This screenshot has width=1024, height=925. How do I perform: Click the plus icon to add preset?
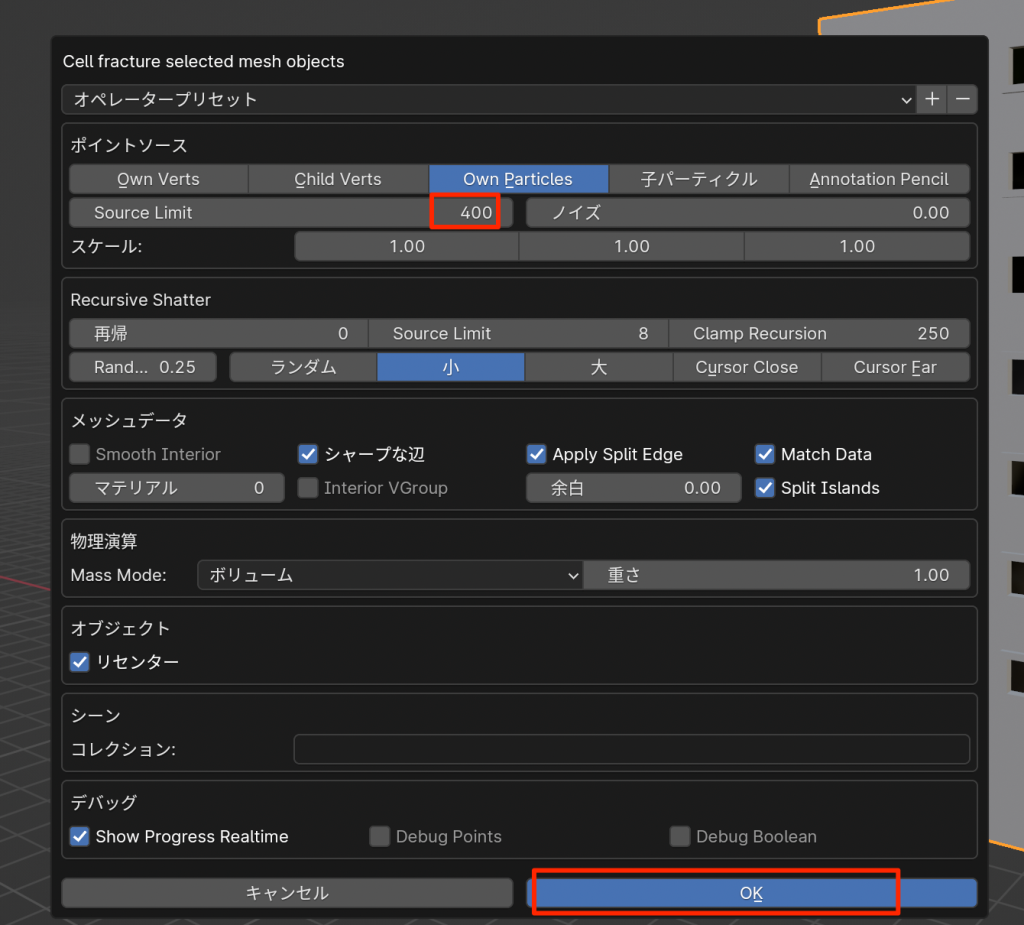[x=932, y=99]
